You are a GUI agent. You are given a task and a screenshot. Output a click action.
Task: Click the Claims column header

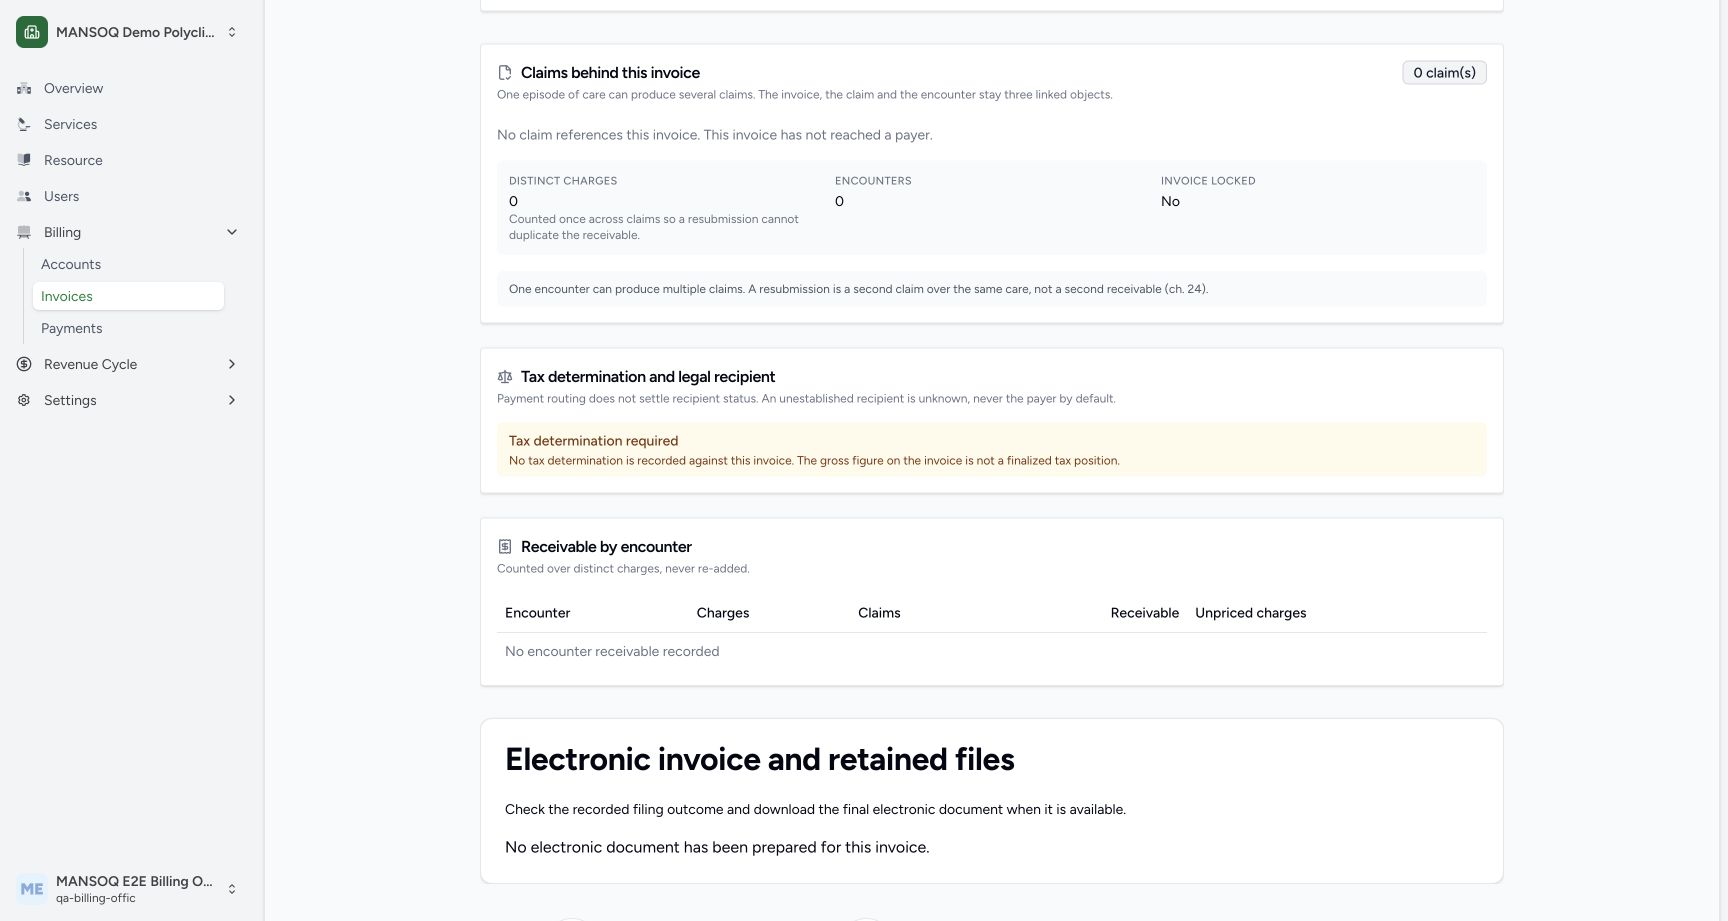click(879, 613)
